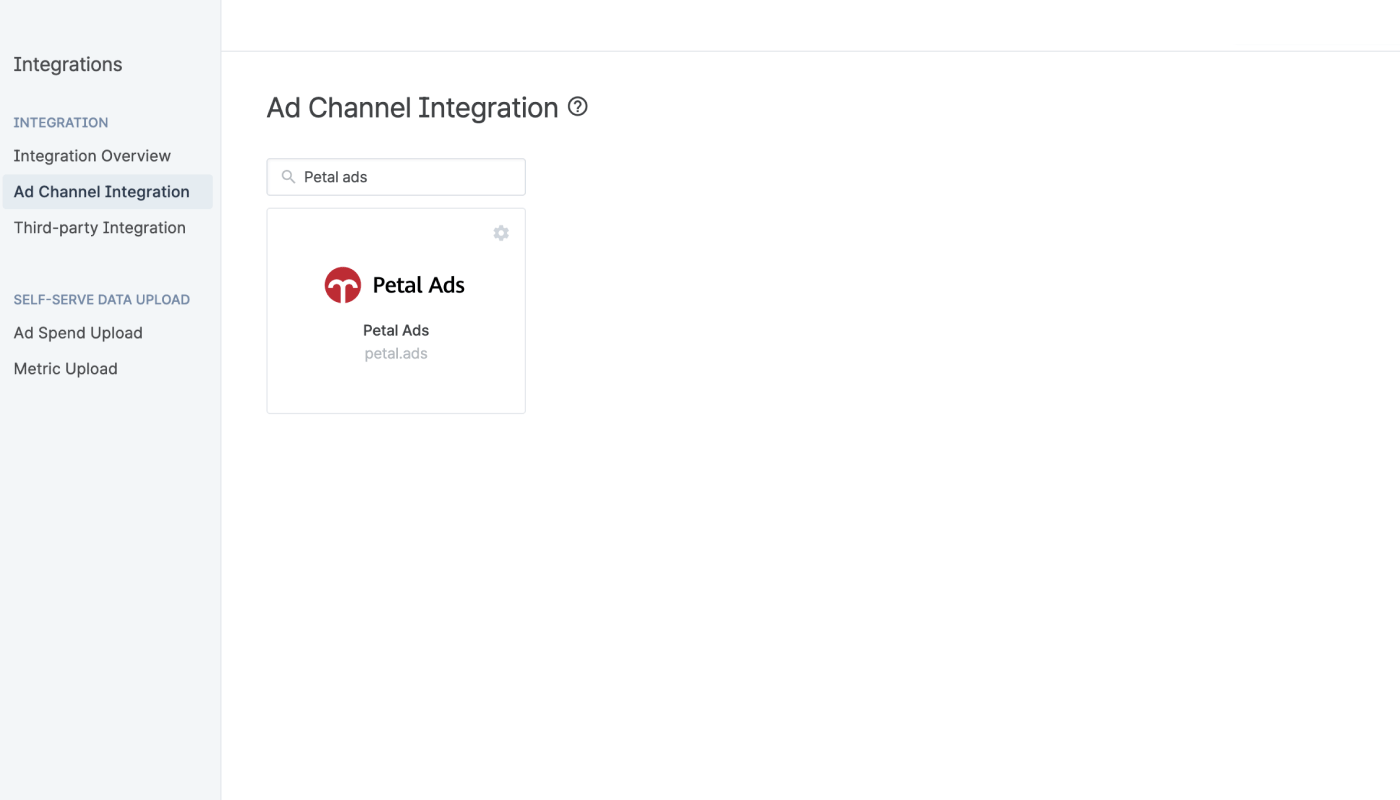The height and width of the screenshot is (800, 1400).
Task: Open the Petal Ads settings gear
Action: (501, 233)
